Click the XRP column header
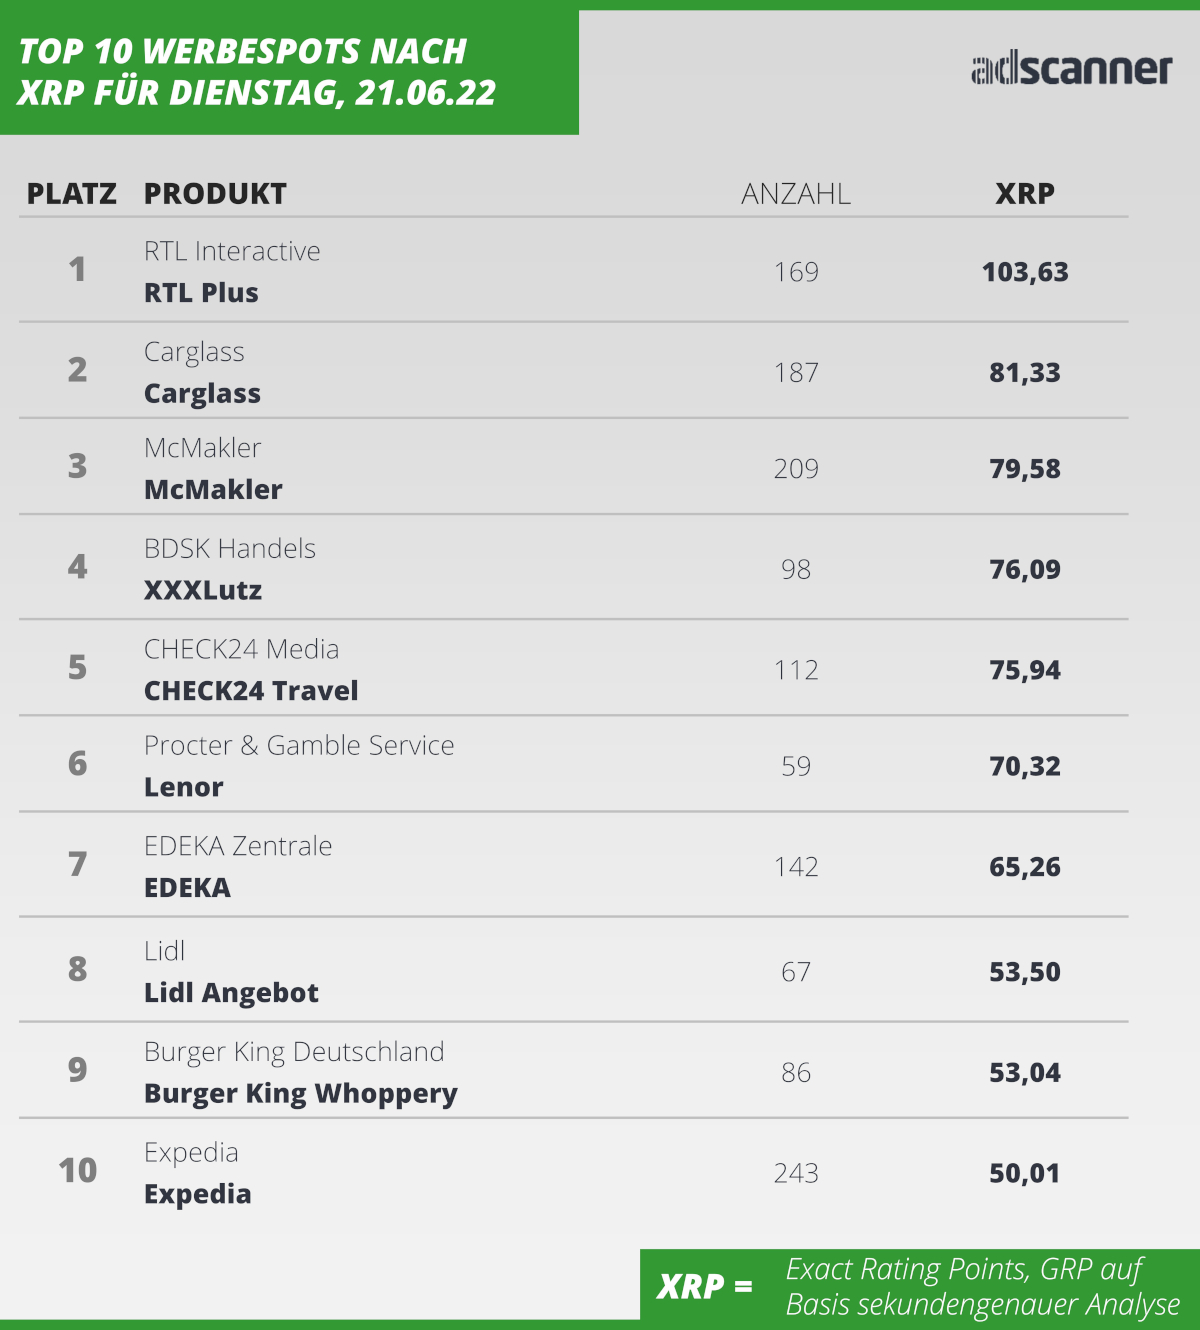The height and width of the screenshot is (1330, 1200). pyautogui.click(x=1025, y=194)
